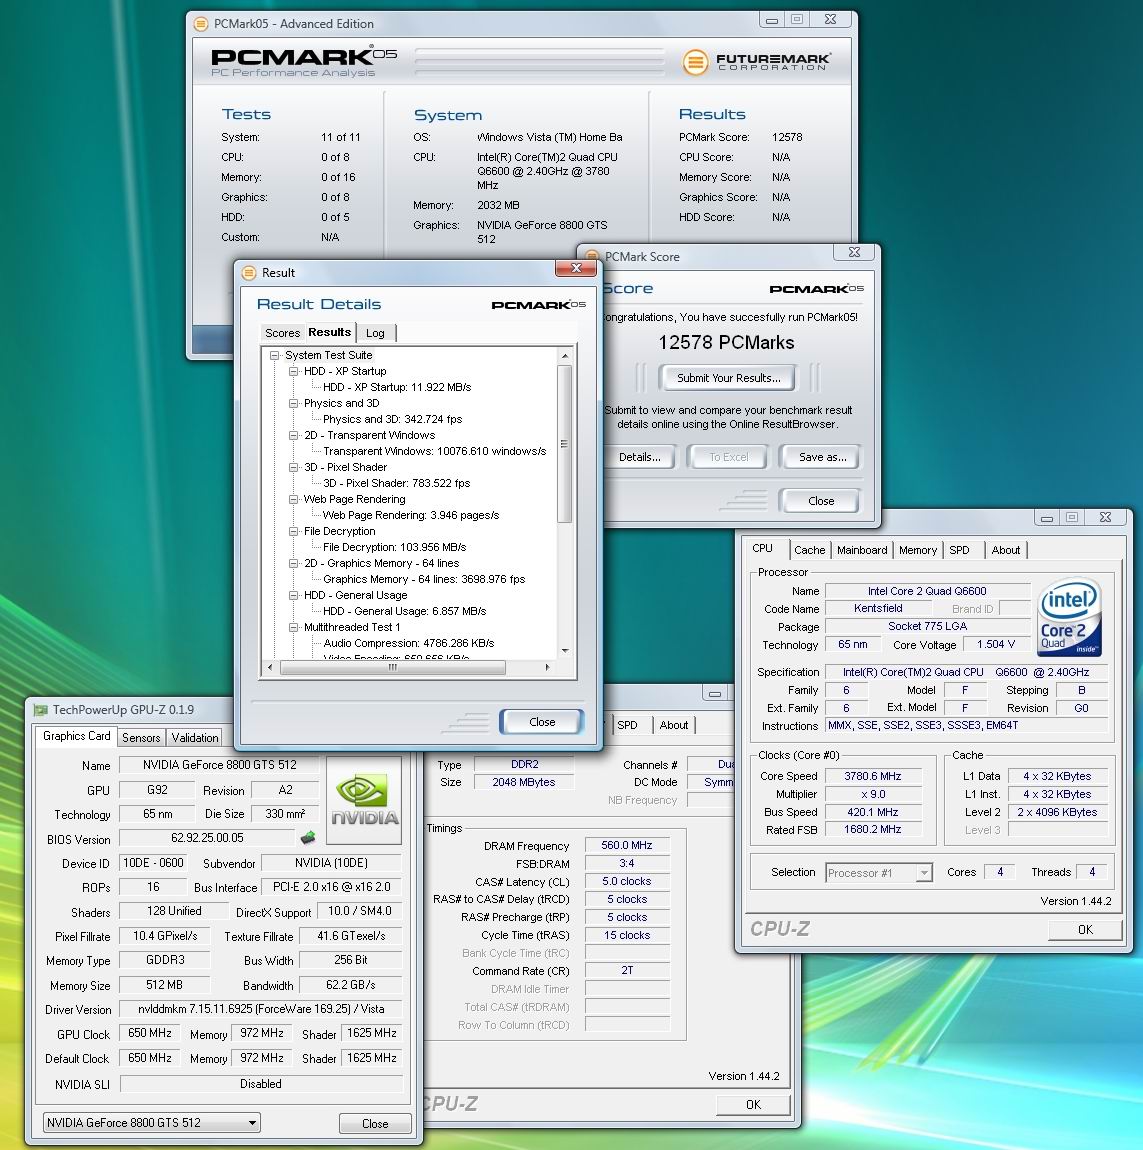The image size is (1143, 1150).
Task: Click the BIOS save chip icon in GPU-Z
Action: 308,837
